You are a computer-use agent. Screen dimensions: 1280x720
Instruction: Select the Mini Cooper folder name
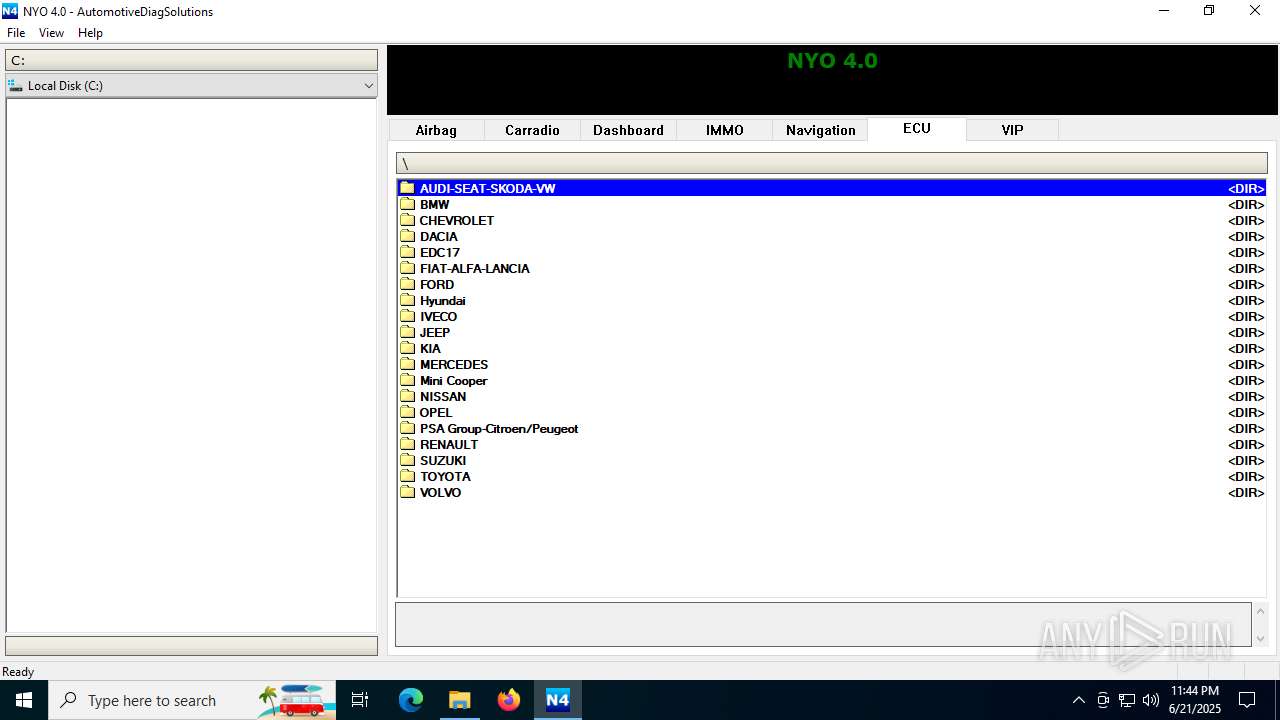pyautogui.click(x=454, y=380)
